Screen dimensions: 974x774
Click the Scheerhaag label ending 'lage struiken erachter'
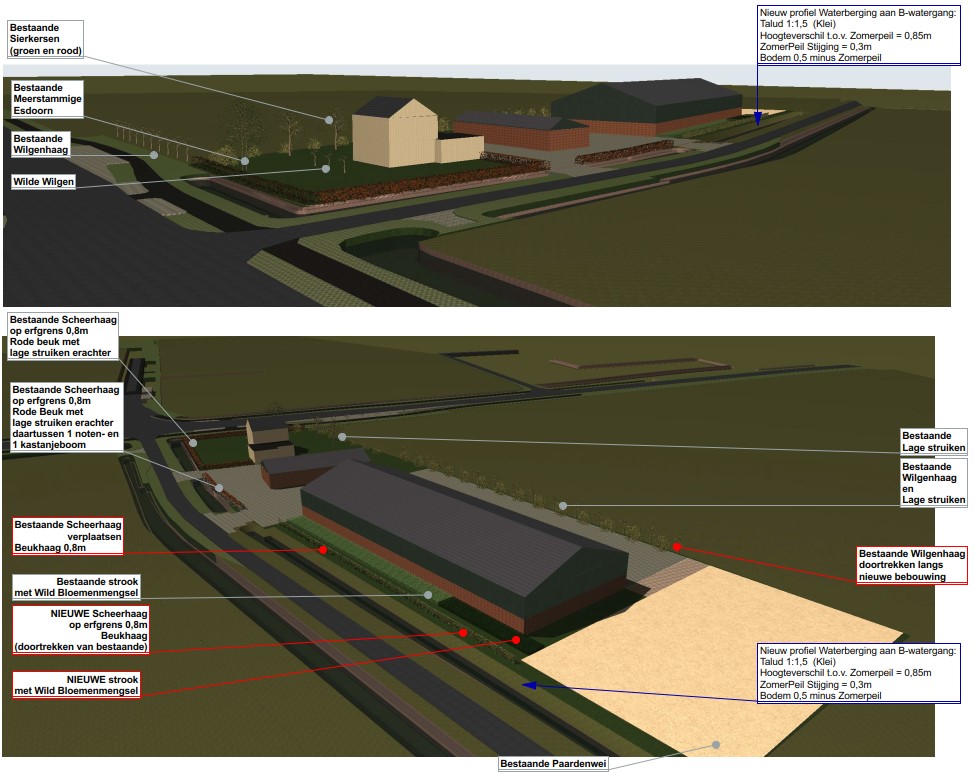[62, 336]
